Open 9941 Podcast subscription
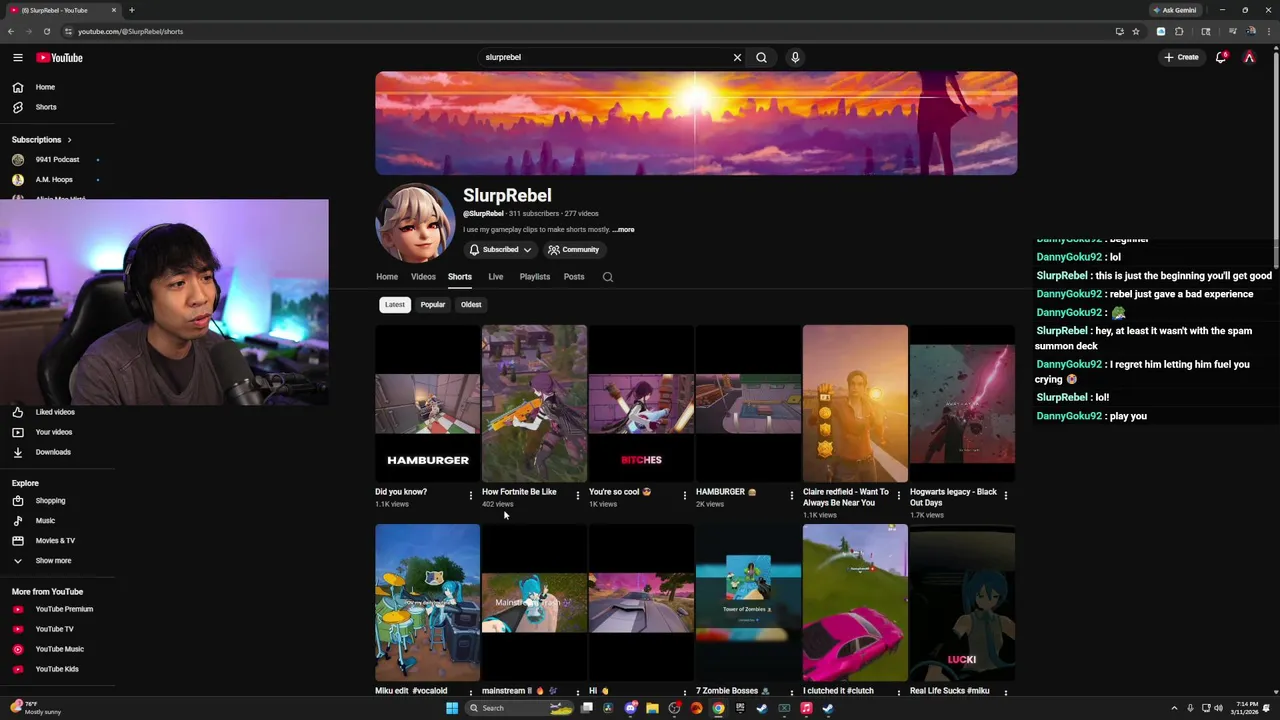1280x720 pixels. (x=57, y=160)
